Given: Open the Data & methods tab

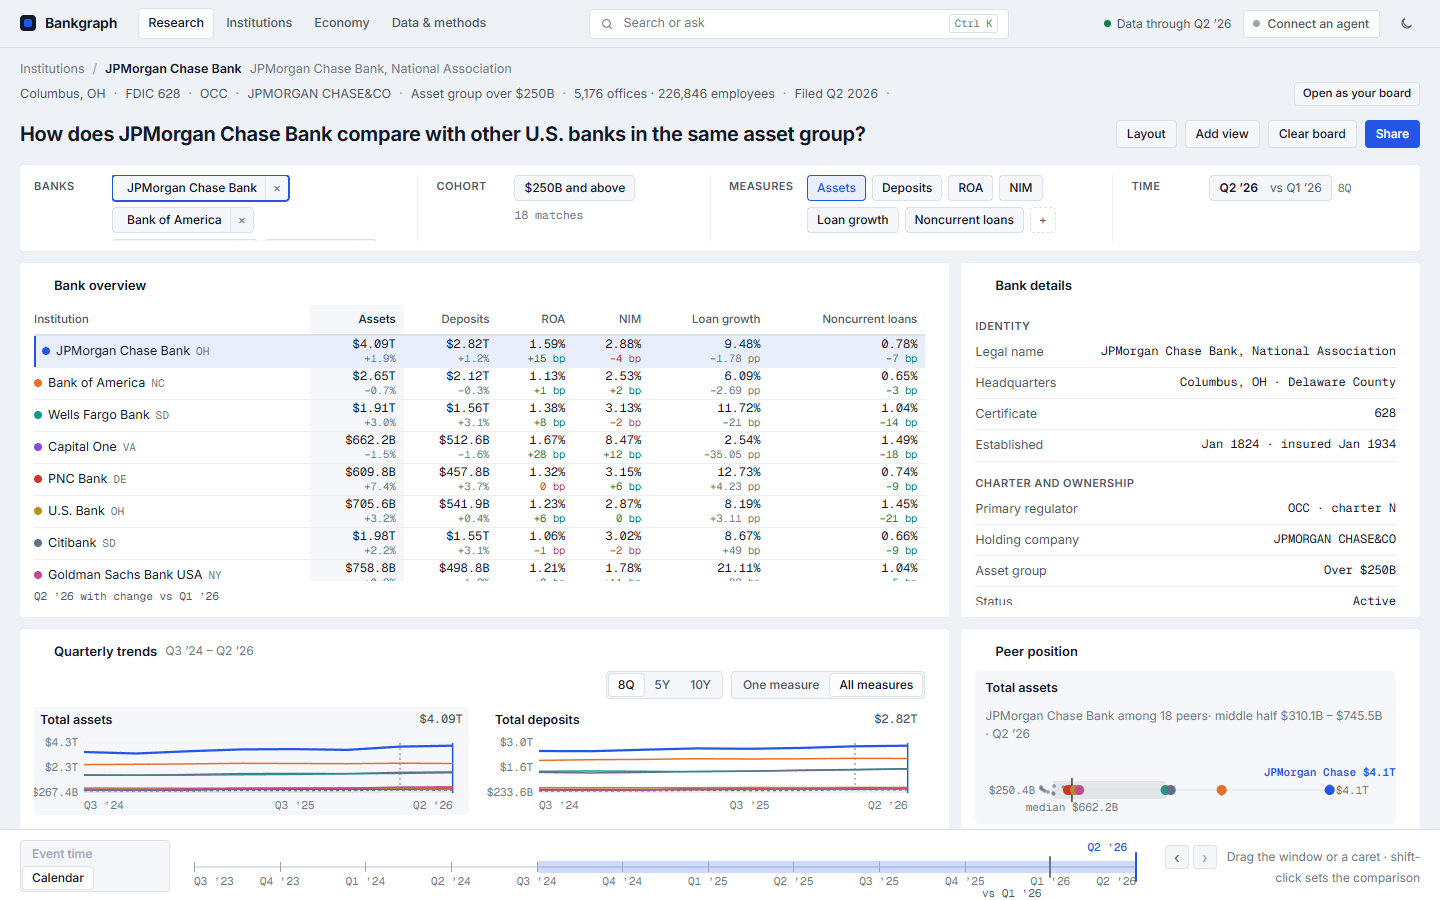Looking at the screenshot, I should (439, 23).
